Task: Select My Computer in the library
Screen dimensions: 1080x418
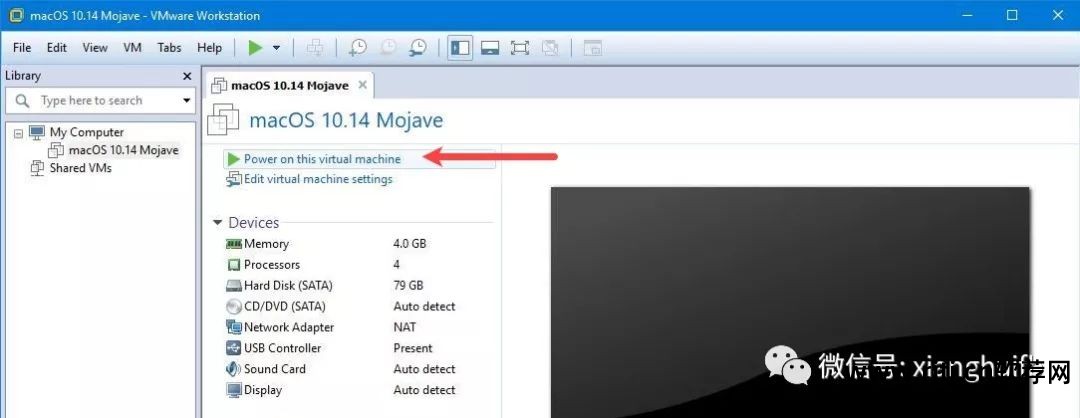Action: tap(87, 132)
